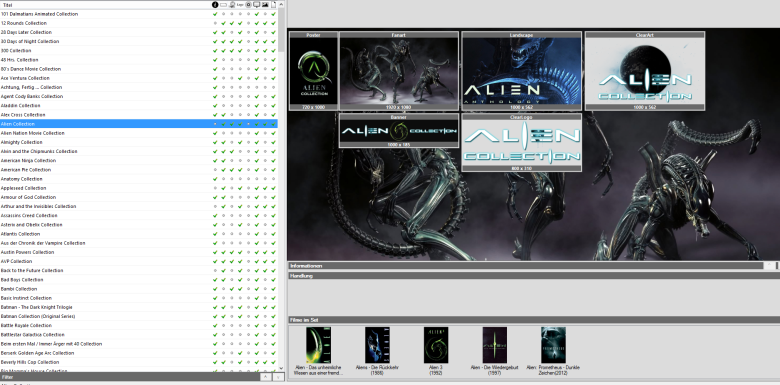Click the Filme im Set header
This screenshot has height=385, width=780.
[534, 319]
